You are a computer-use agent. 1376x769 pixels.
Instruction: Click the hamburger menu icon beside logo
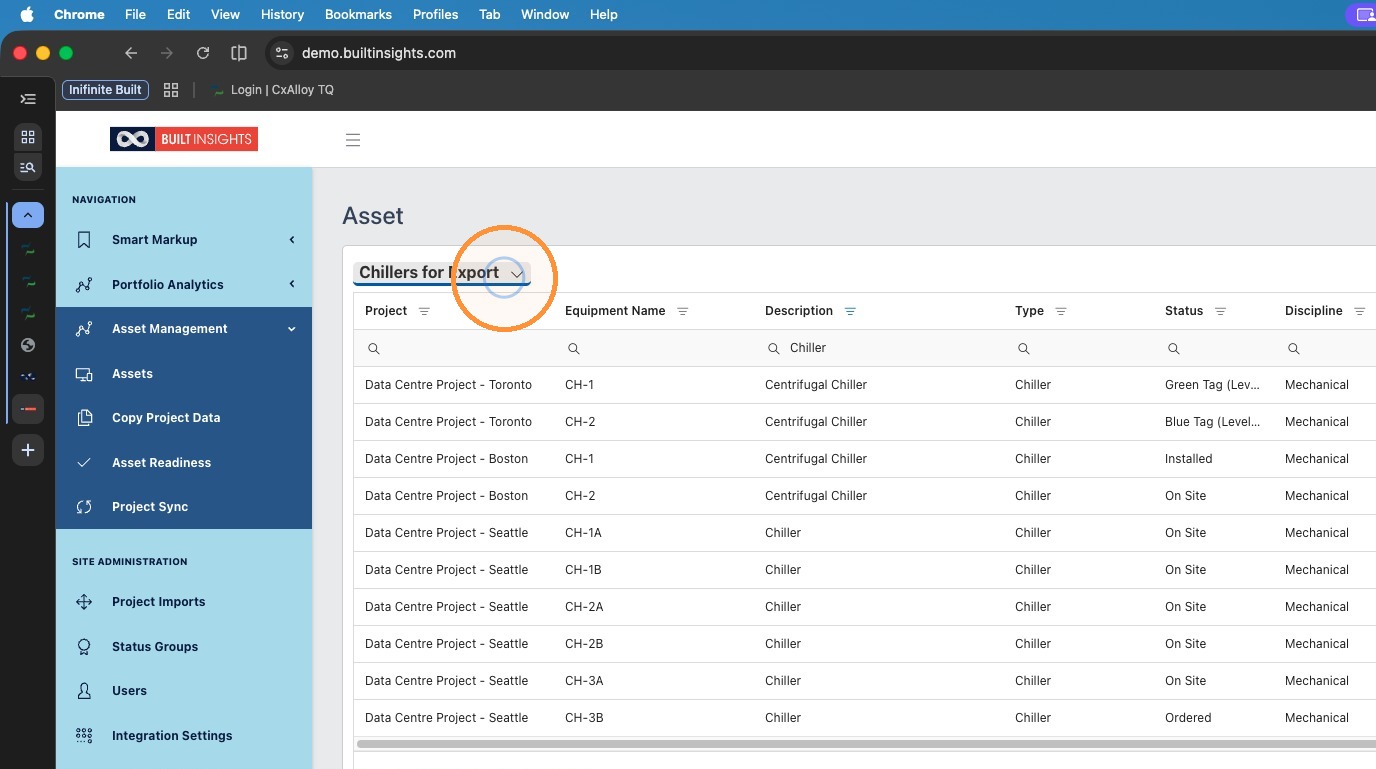coord(353,140)
